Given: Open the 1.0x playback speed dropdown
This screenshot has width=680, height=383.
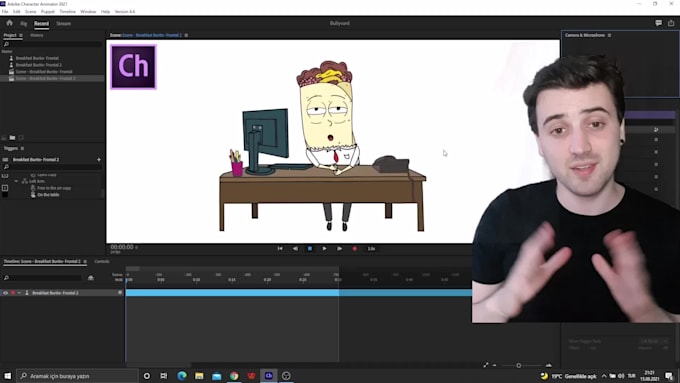Looking at the screenshot, I should (x=371, y=249).
